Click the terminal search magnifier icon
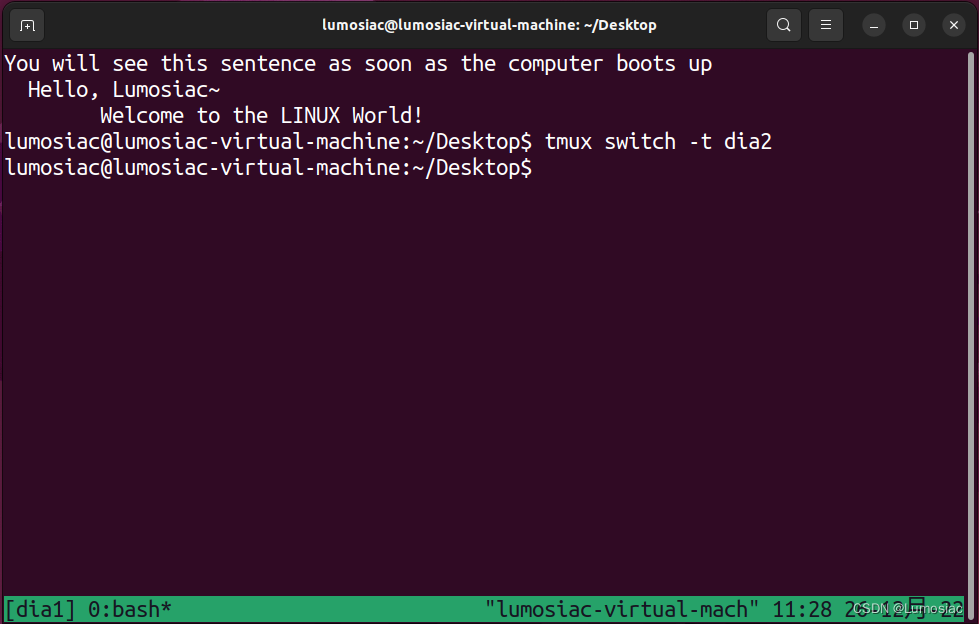Image resolution: width=979 pixels, height=624 pixels. (x=784, y=25)
